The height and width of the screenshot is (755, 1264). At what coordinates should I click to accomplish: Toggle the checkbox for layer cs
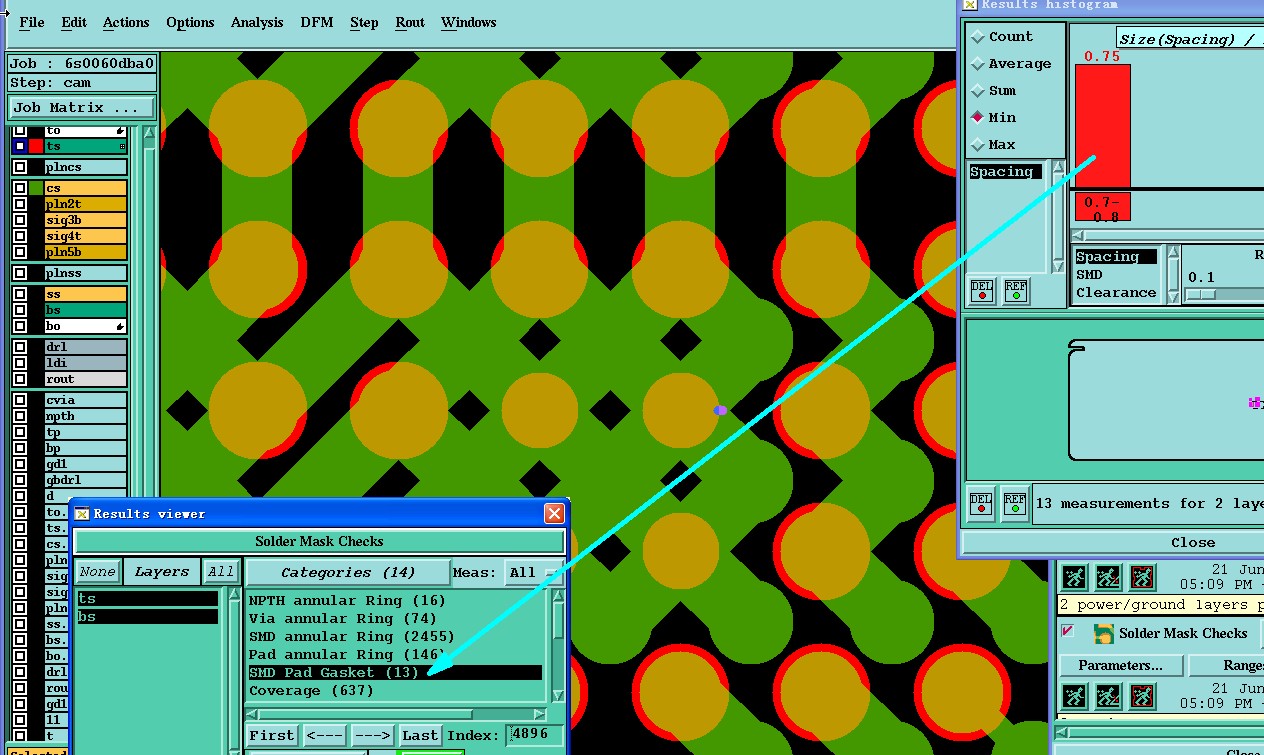(x=20, y=188)
